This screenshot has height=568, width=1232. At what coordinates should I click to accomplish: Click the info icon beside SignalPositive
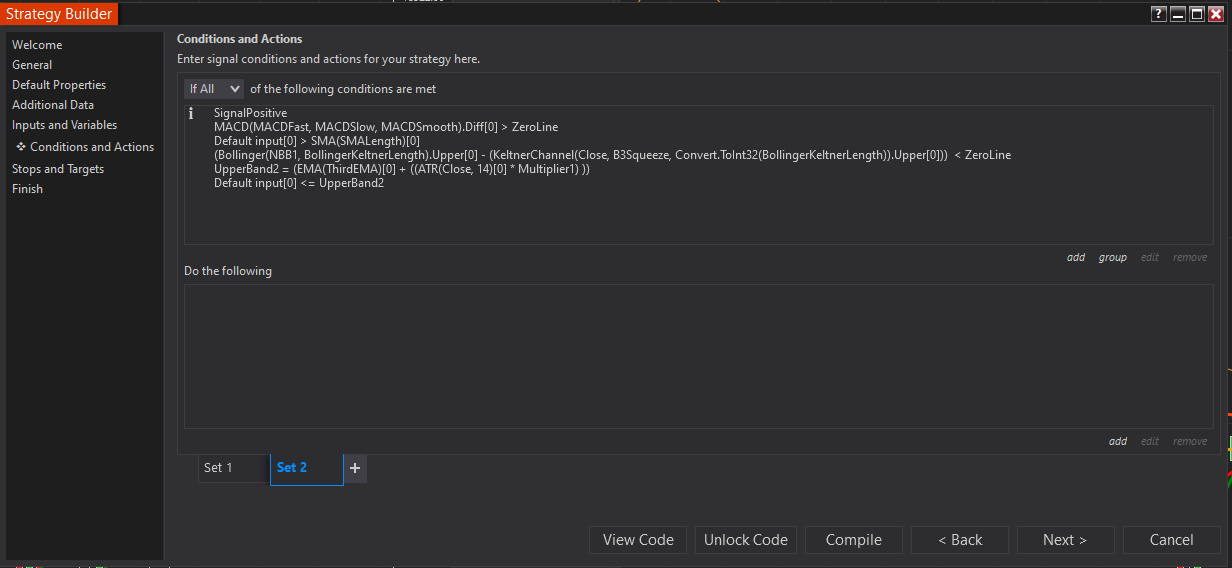tap(191, 114)
